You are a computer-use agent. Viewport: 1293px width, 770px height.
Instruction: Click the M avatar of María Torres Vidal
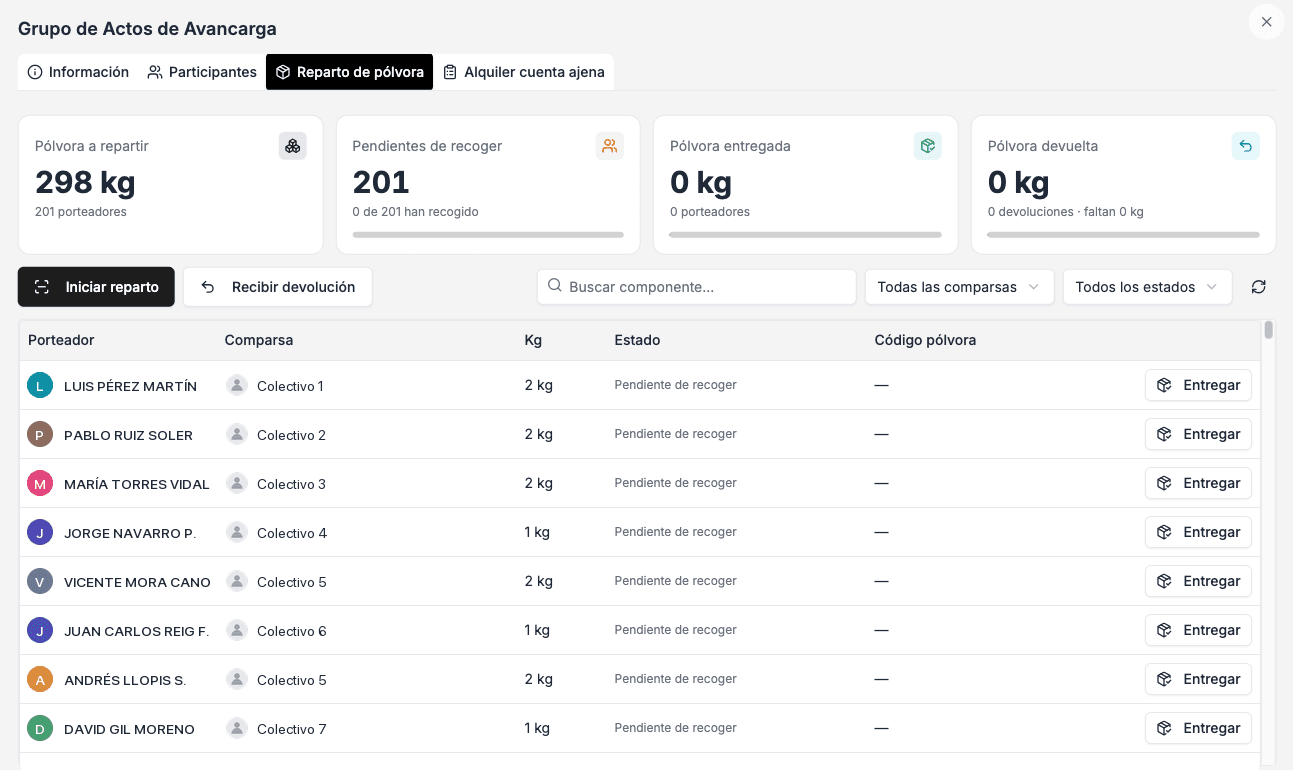click(x=40, y=484)
